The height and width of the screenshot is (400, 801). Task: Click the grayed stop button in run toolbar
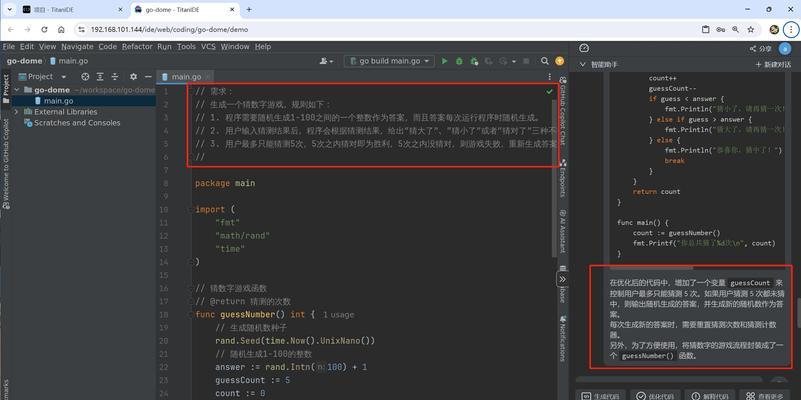[x=526, y=61]
